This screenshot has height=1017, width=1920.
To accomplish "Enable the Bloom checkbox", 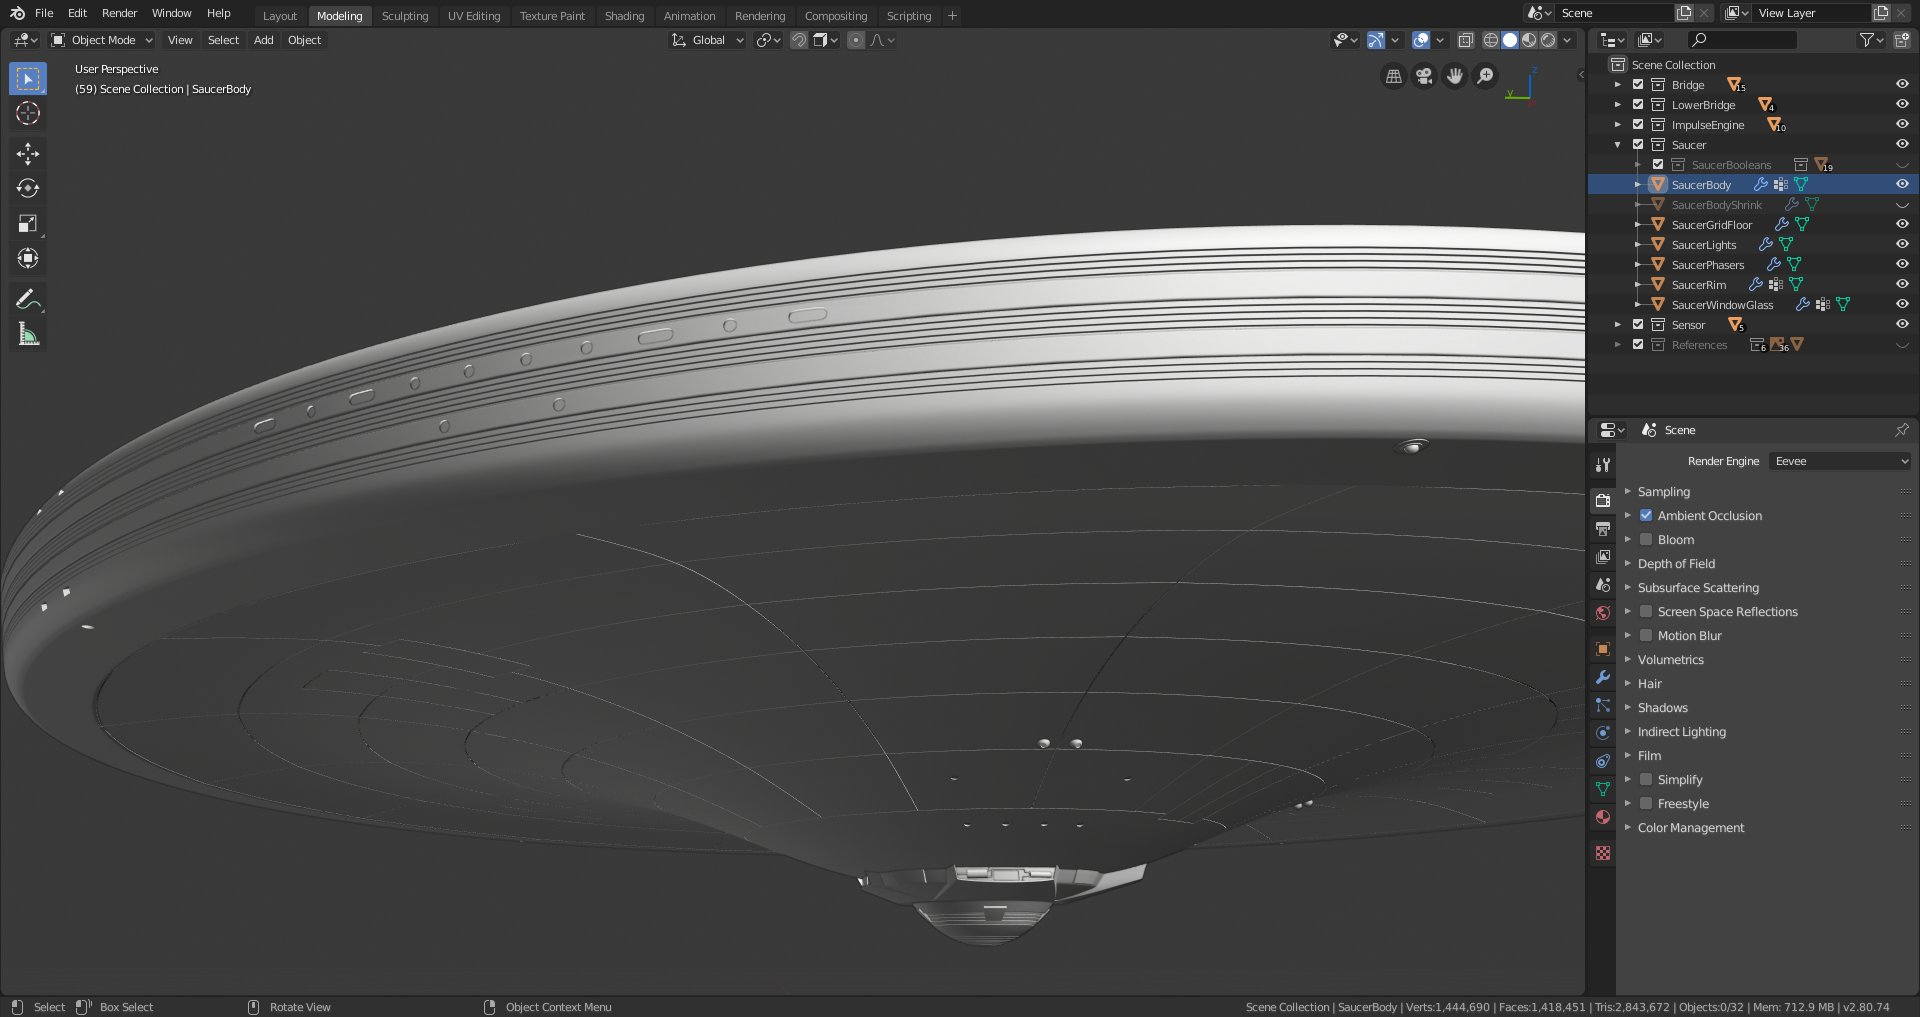I will coord(1646,540).
